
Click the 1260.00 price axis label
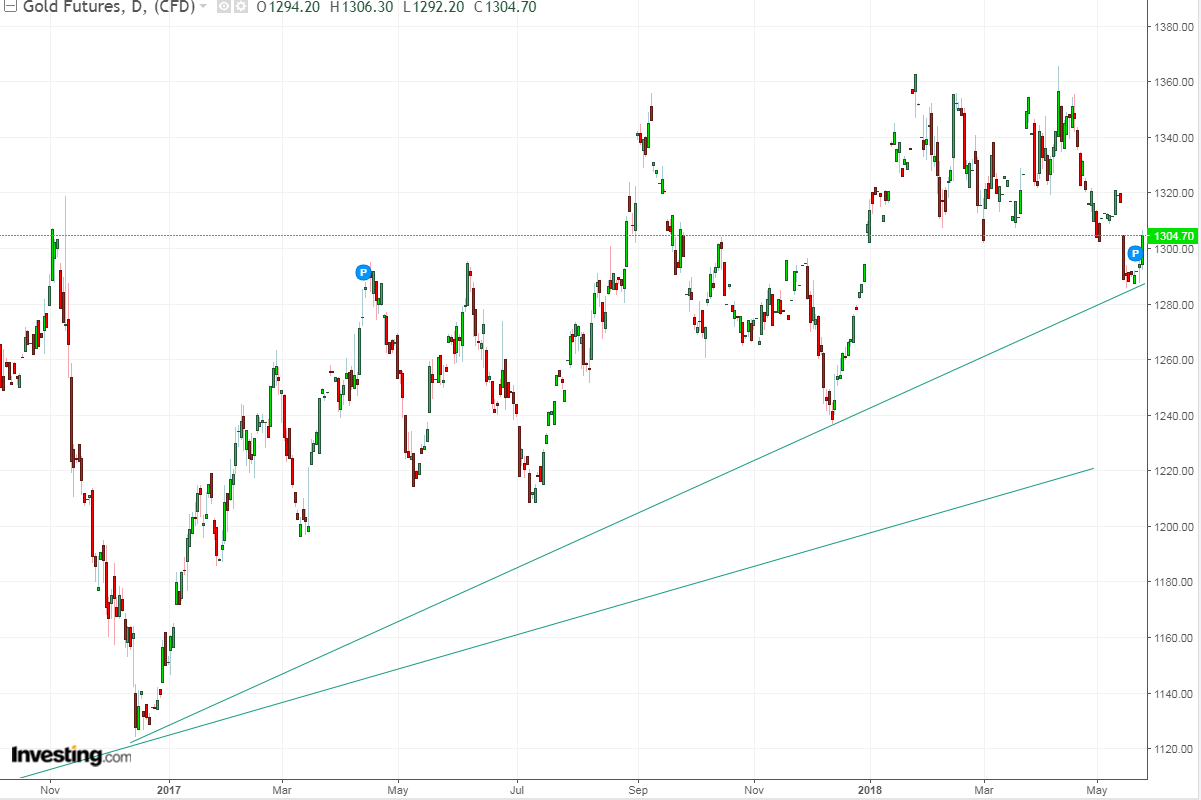coord(1174,360)
